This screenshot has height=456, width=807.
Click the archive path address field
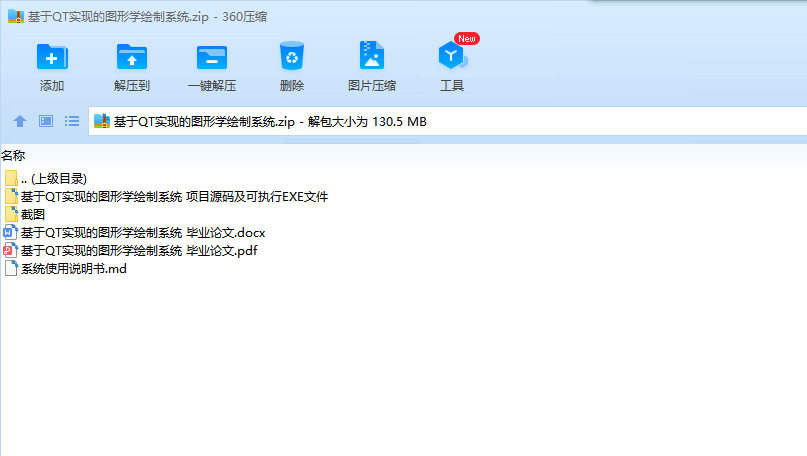[447, 121]
